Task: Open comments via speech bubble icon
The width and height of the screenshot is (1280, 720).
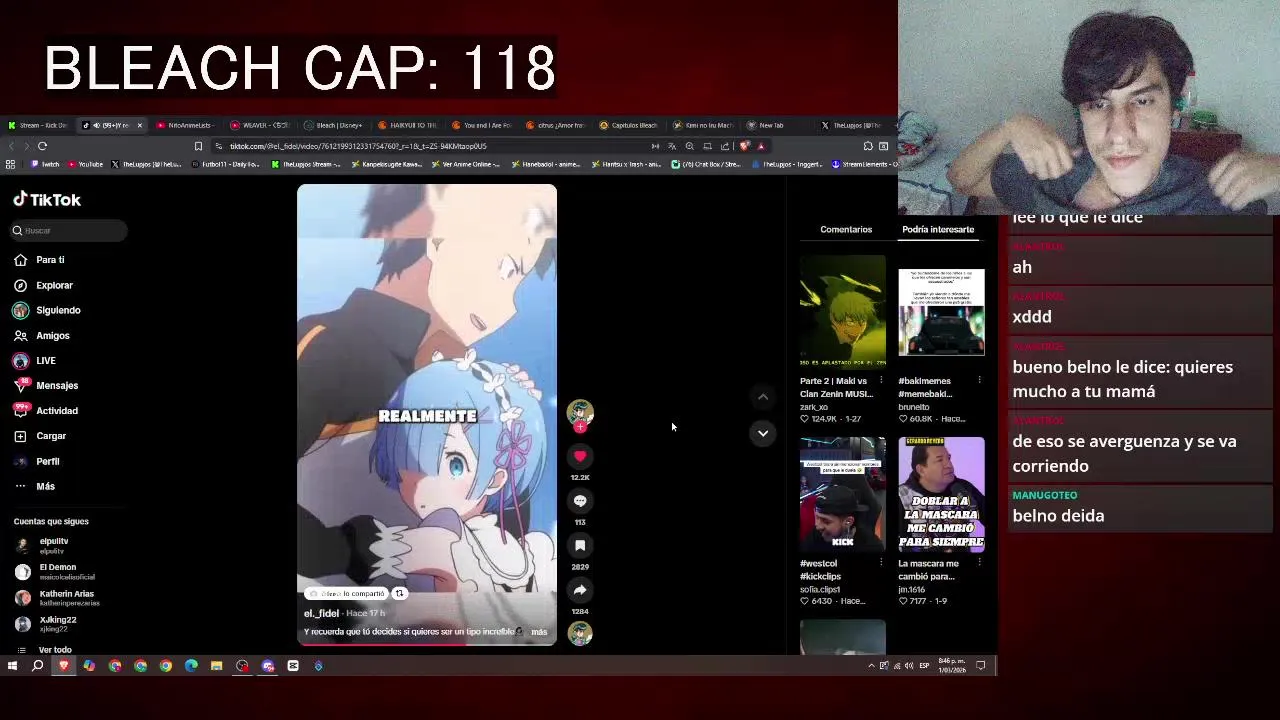Action: (x=580, y=501)
